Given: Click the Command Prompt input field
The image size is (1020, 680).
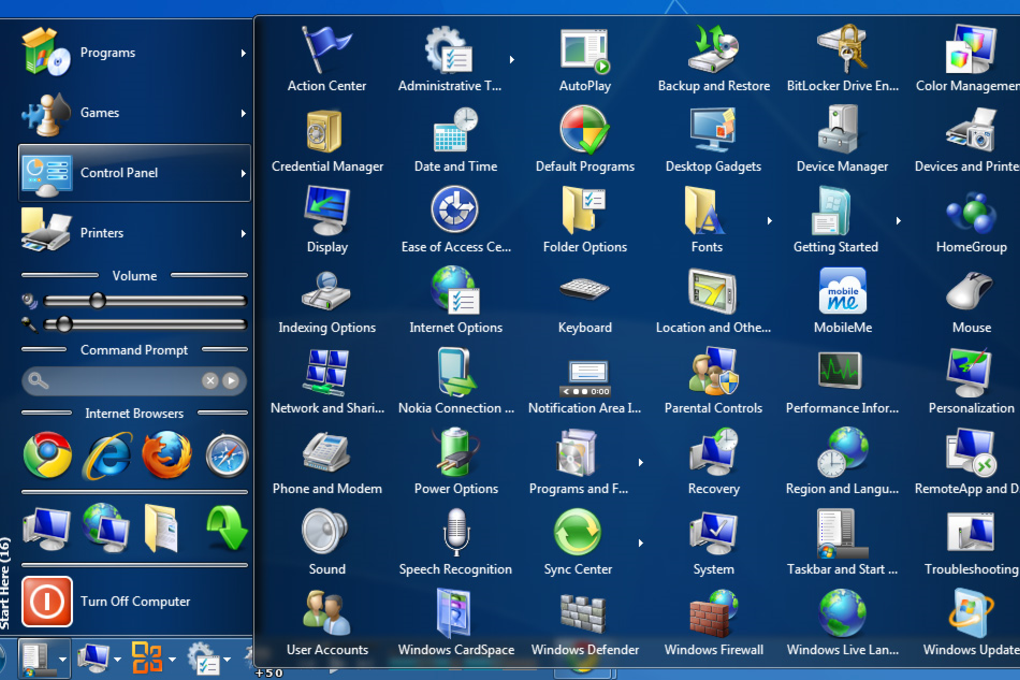Looking at the screenshot, I should 124,381.
